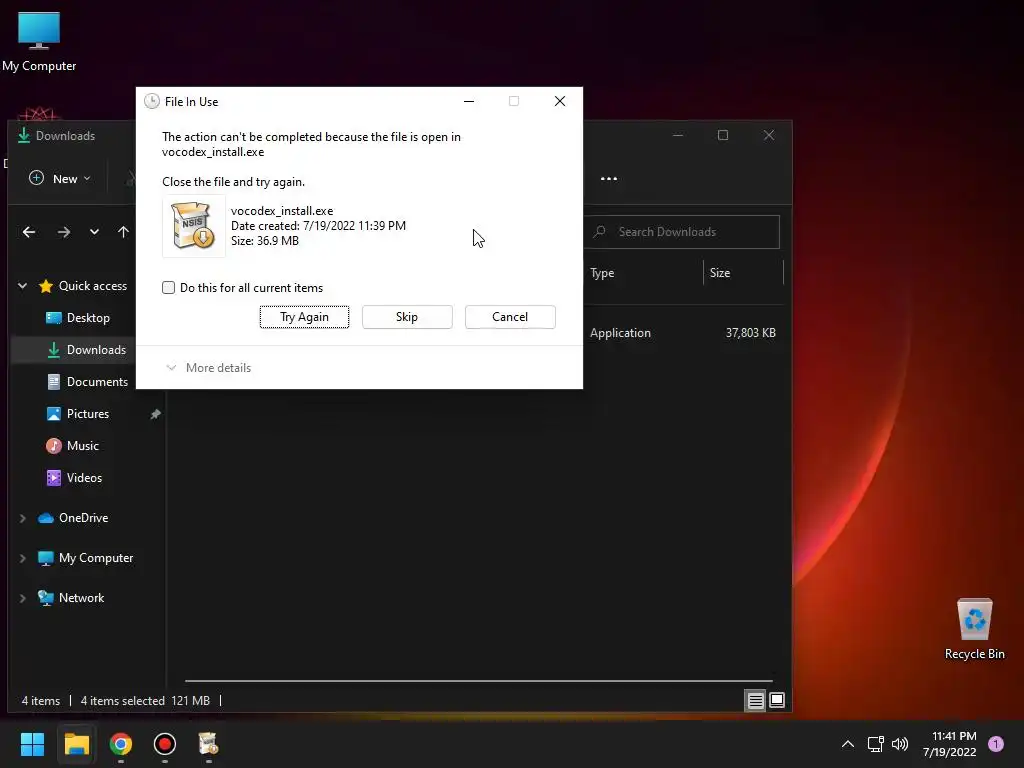Image resolution: width=1024 pixels, height=768 pixels.
Task: Click the NSIS installer taskbar icon
Action: point(208,744)
